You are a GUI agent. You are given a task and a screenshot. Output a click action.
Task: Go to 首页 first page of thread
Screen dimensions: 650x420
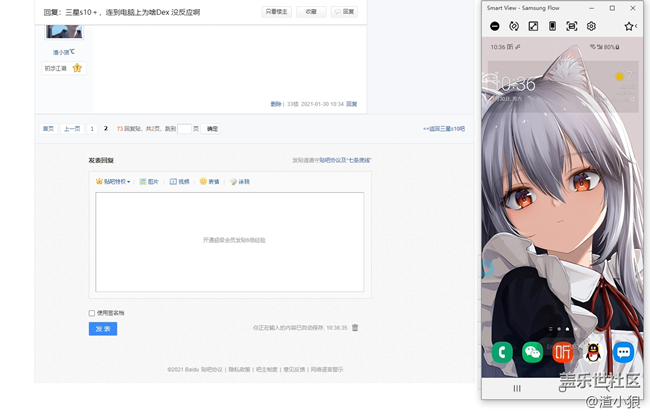49,129
